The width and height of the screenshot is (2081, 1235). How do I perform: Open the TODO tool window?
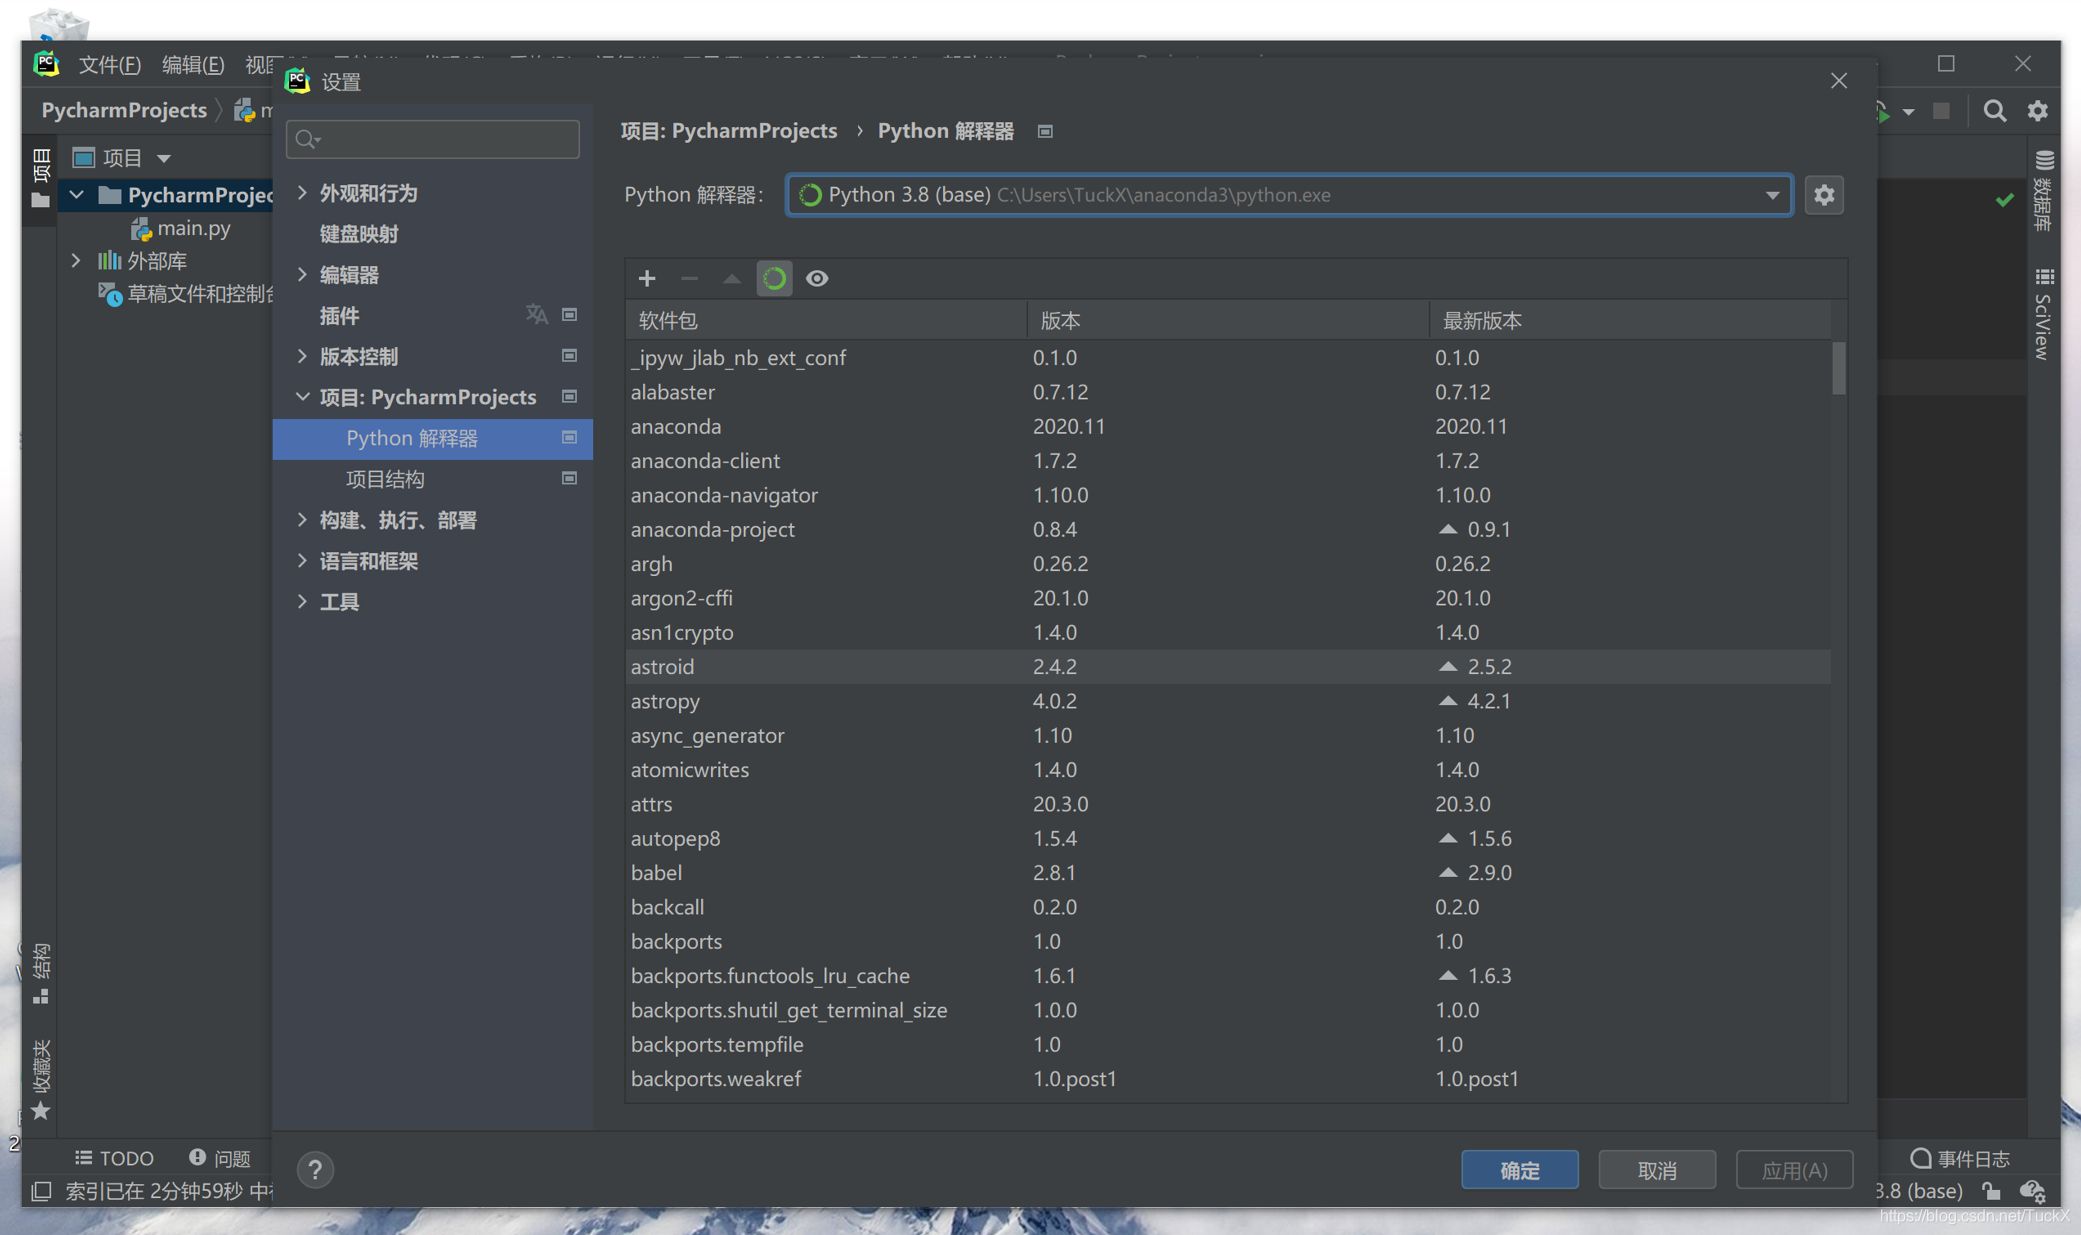[115, 1158]
